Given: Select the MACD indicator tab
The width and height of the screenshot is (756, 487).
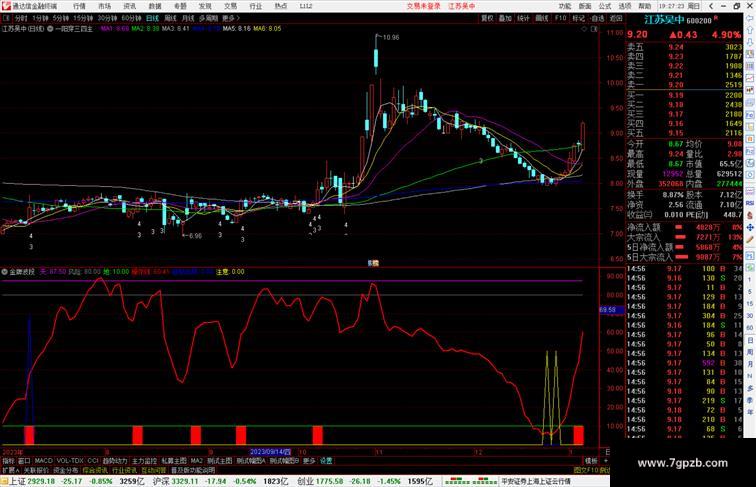Looking at the screenshot, I should point(43,461).
